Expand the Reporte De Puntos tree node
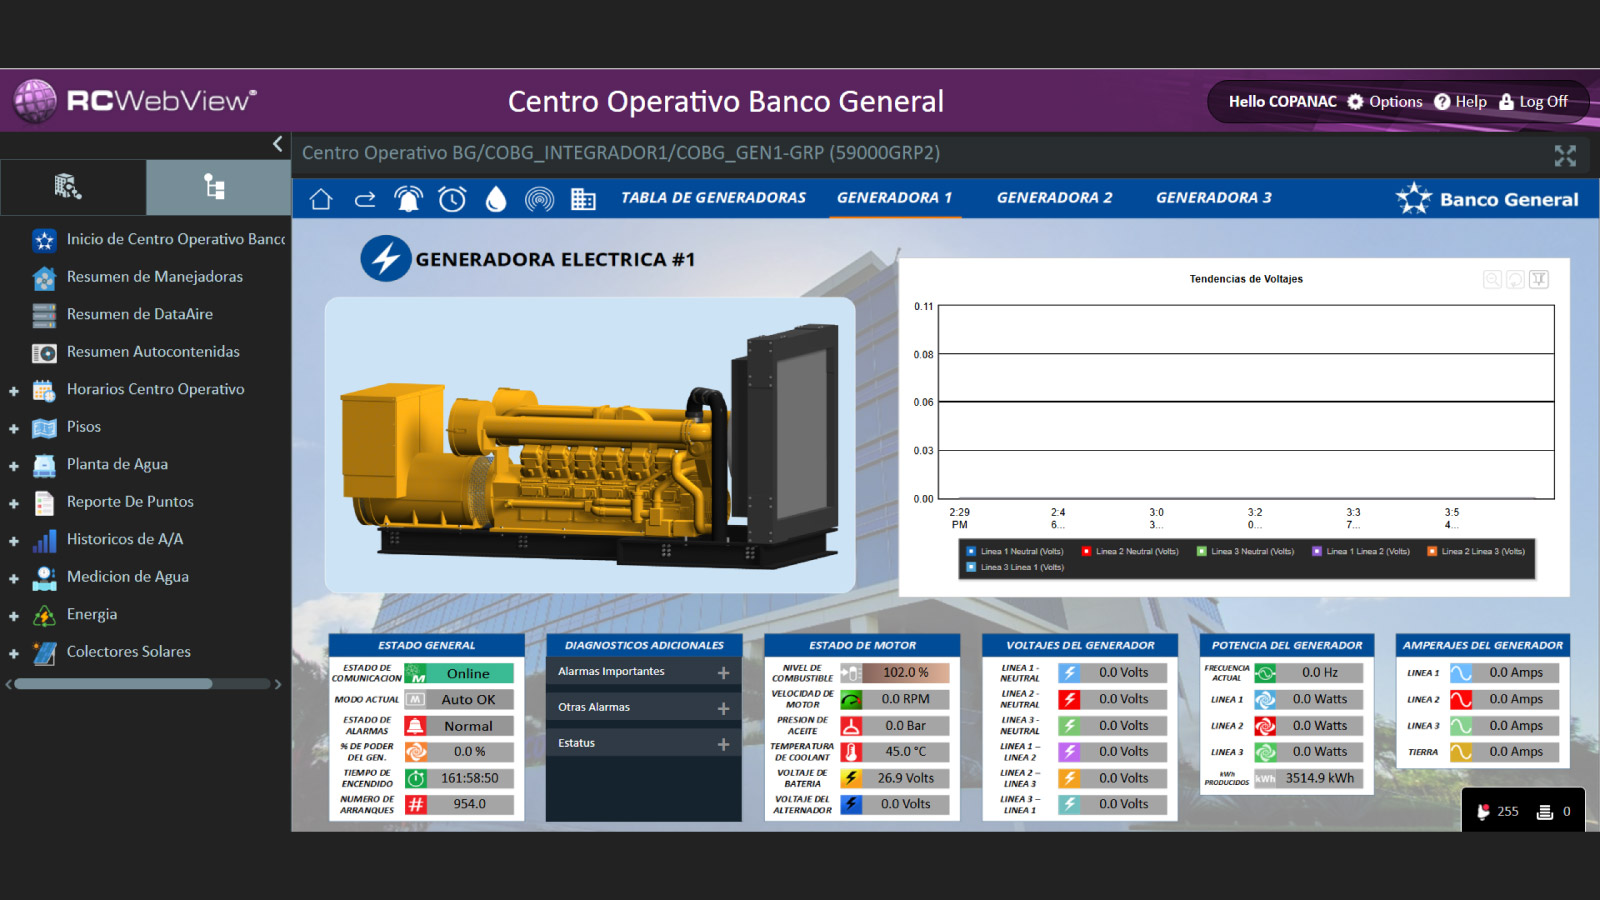 (x=14, y=503)
